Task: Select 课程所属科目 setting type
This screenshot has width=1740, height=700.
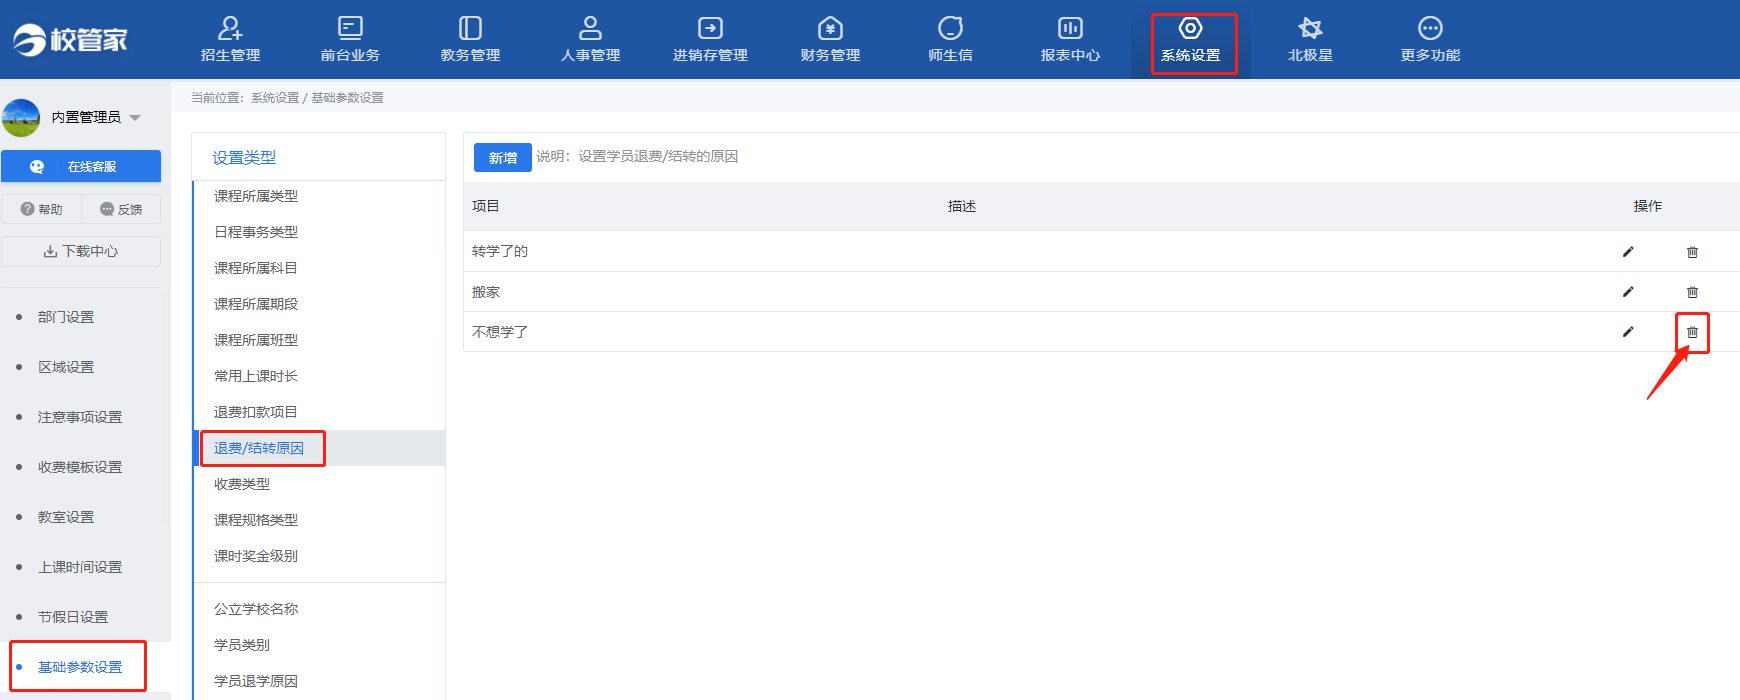Action: pos(256,268)
